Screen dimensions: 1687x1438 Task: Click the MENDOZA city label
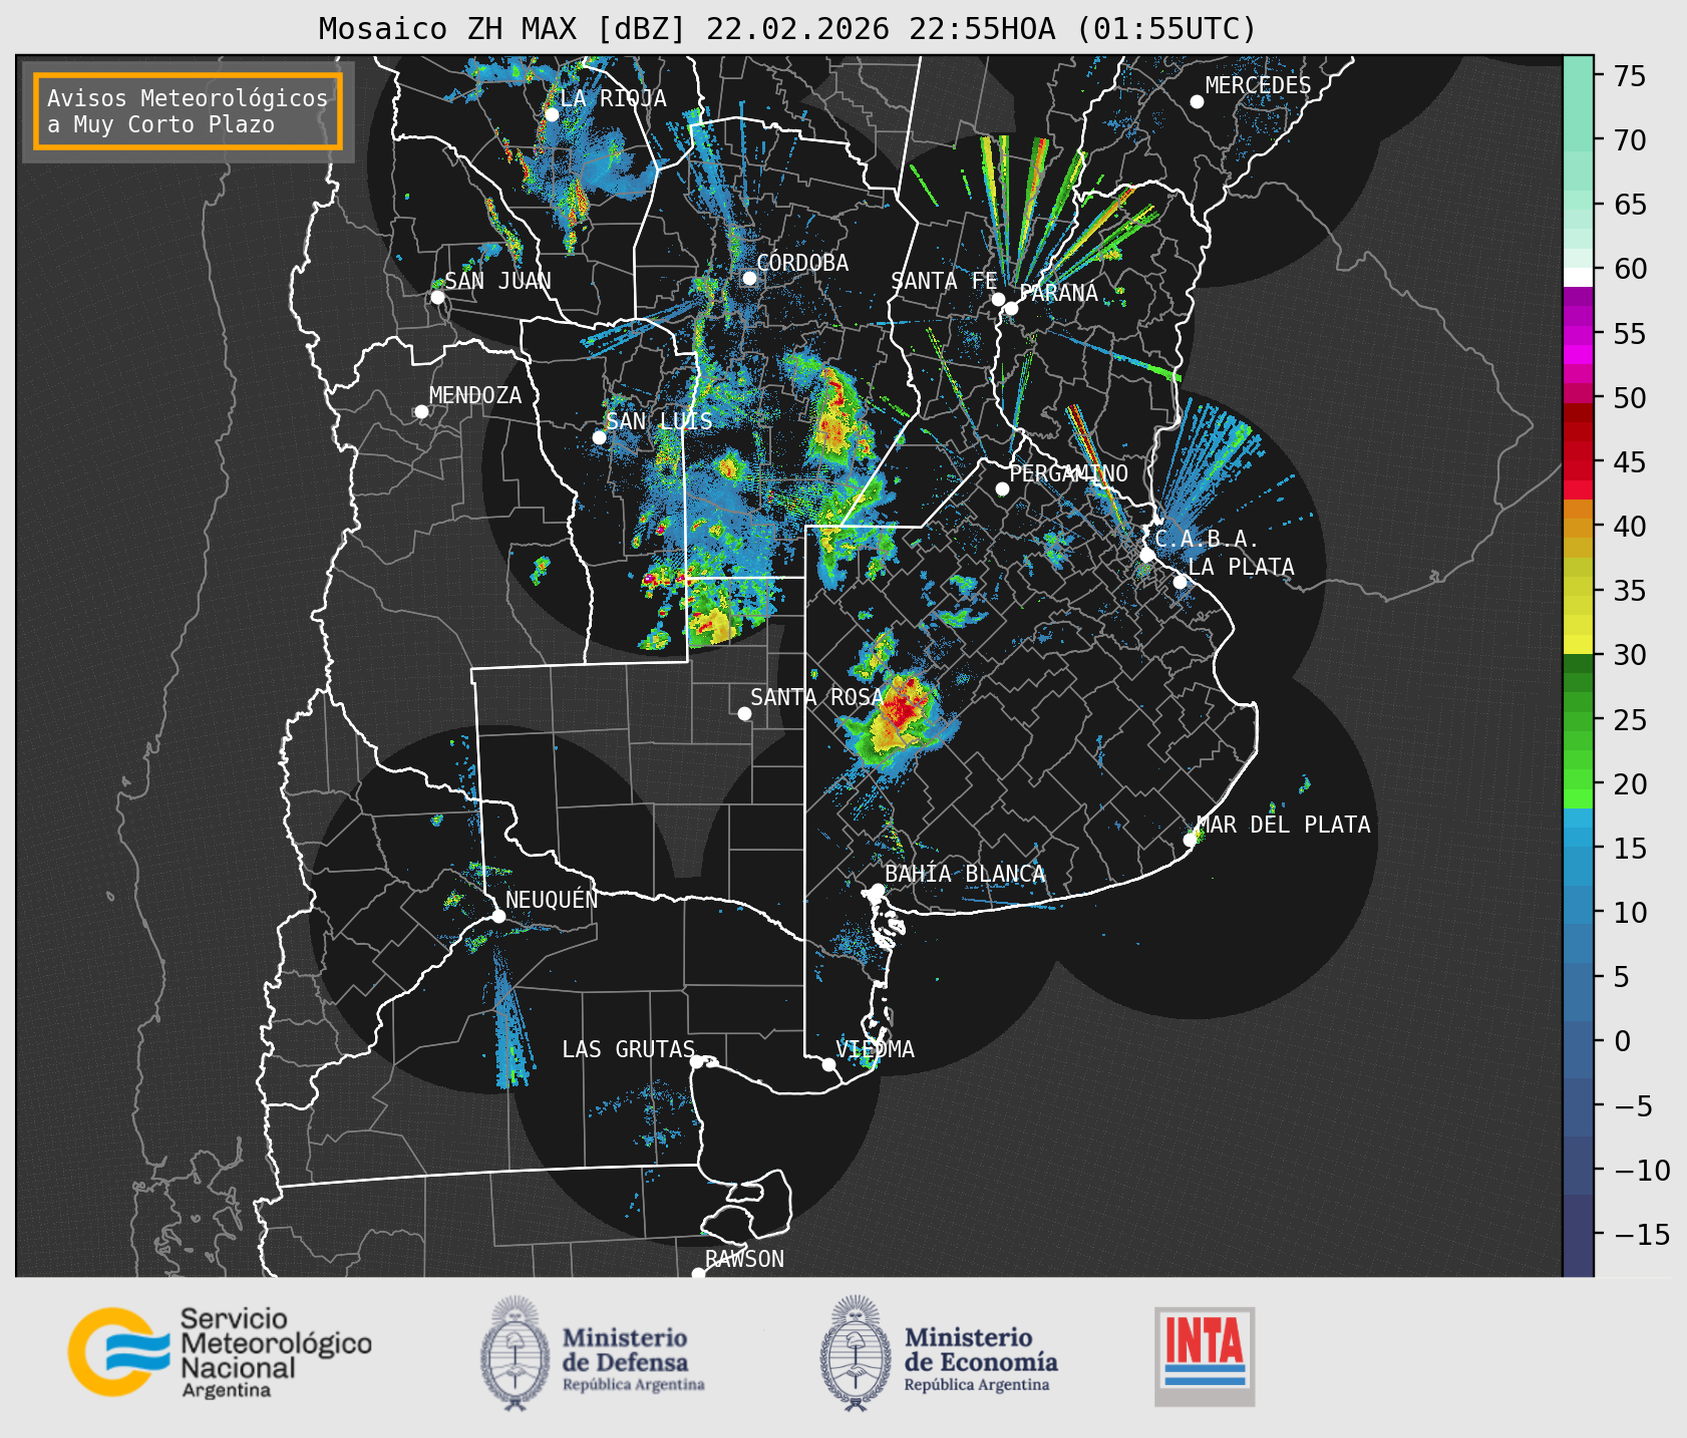[475, 395]
